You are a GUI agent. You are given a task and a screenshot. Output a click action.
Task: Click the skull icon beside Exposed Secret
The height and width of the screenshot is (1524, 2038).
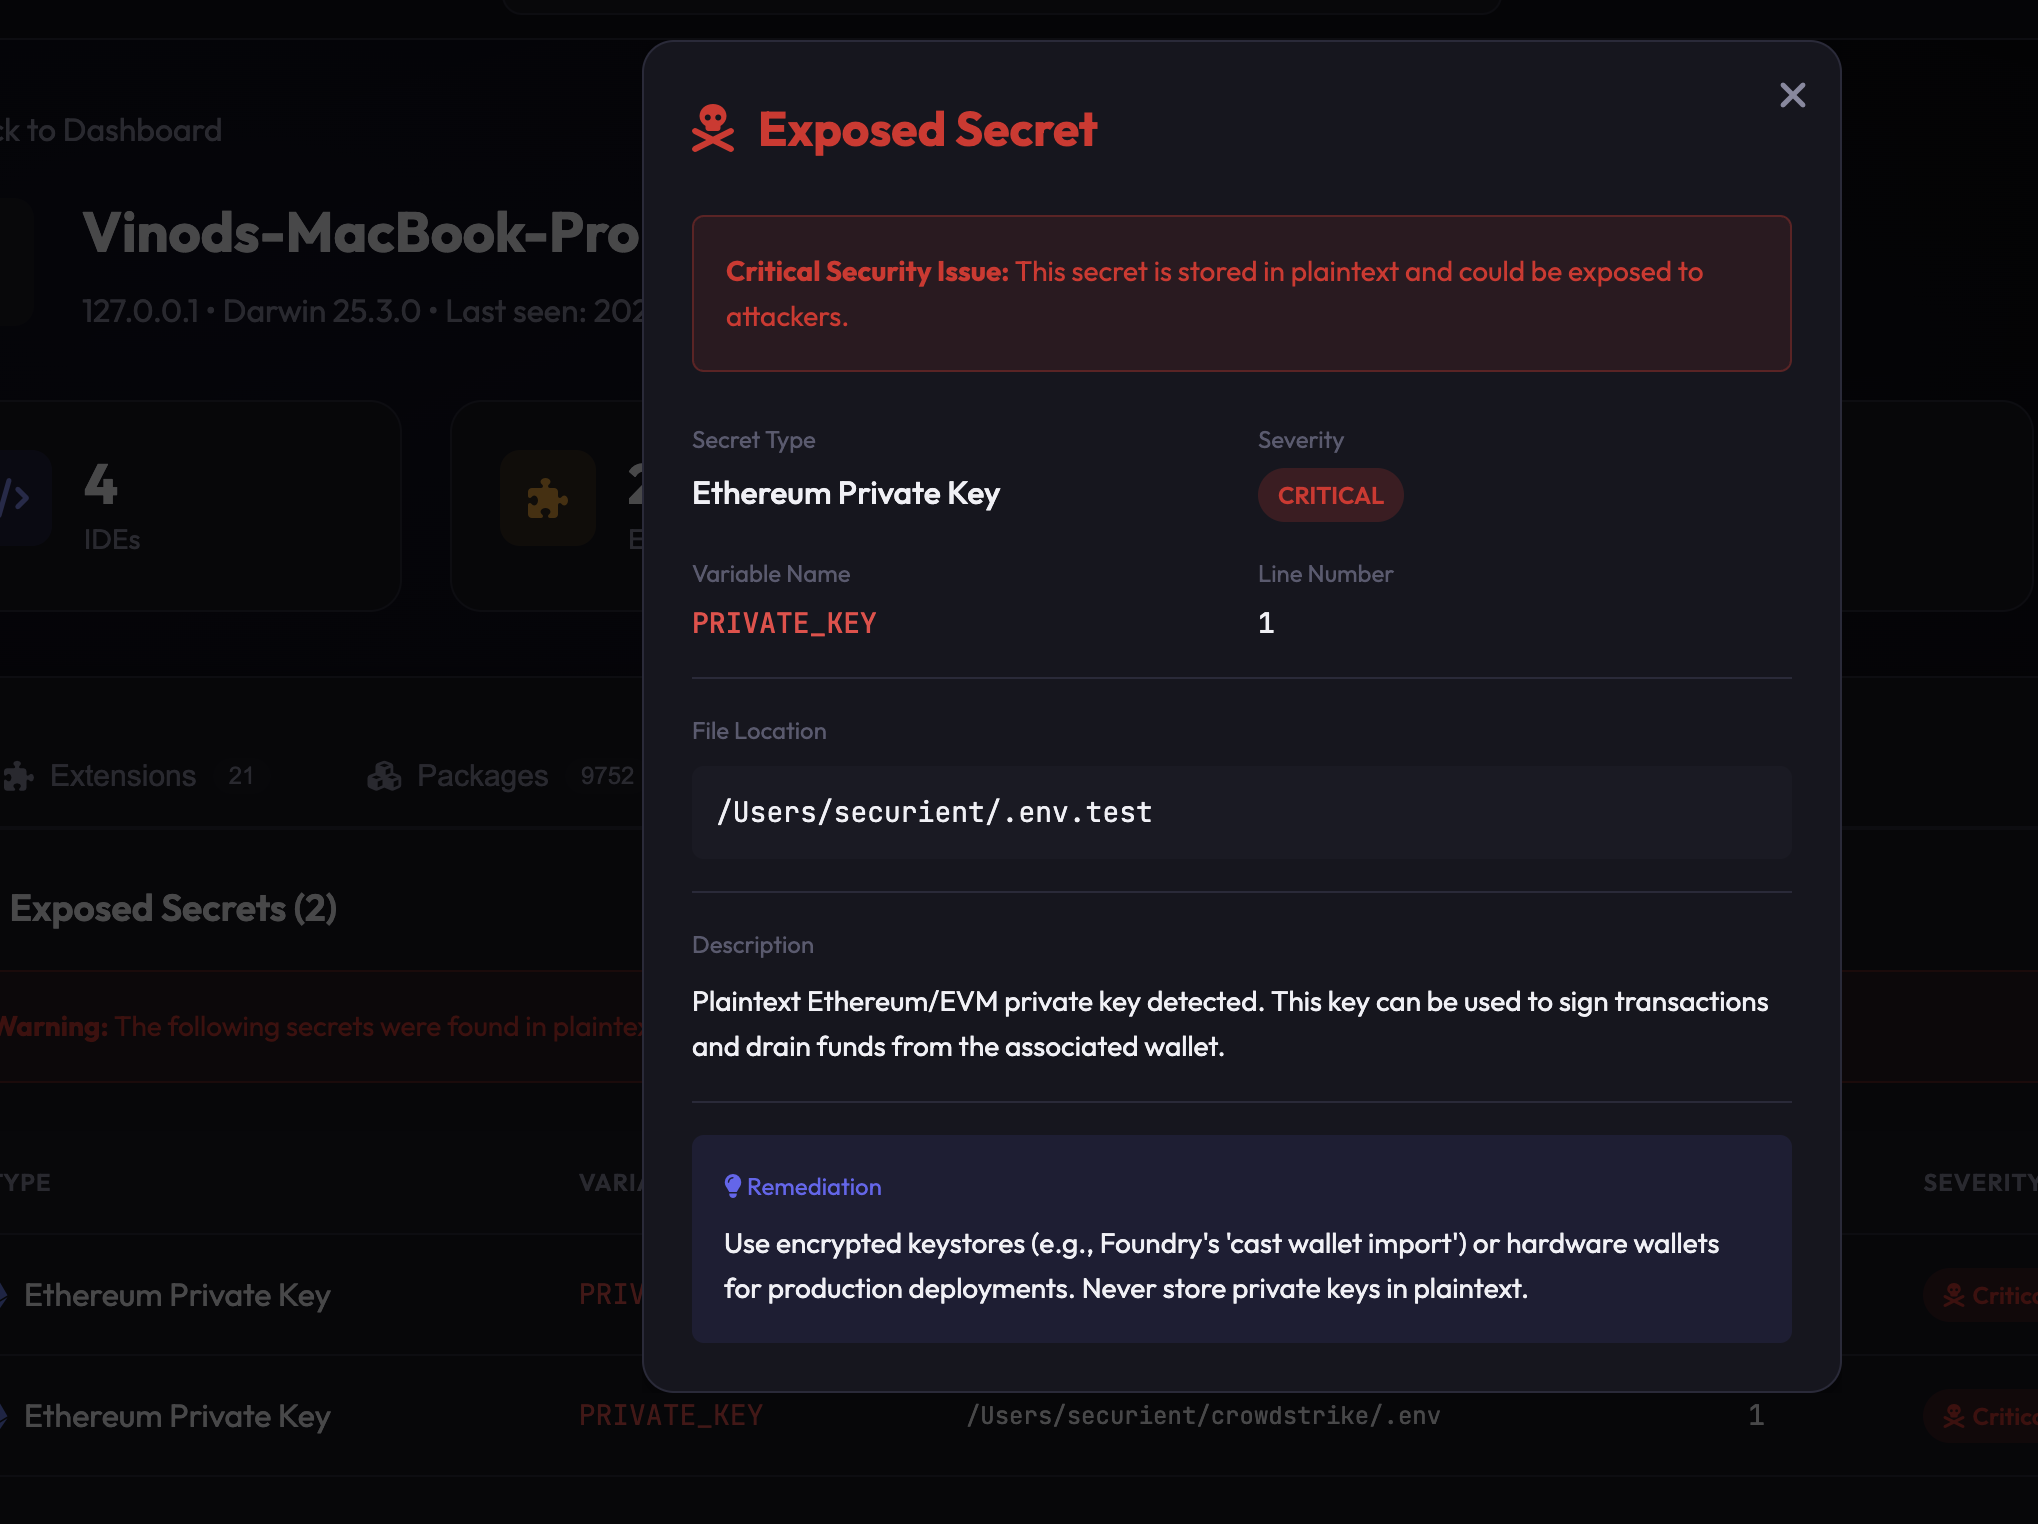pyautogui.click(x=713, y=129)
